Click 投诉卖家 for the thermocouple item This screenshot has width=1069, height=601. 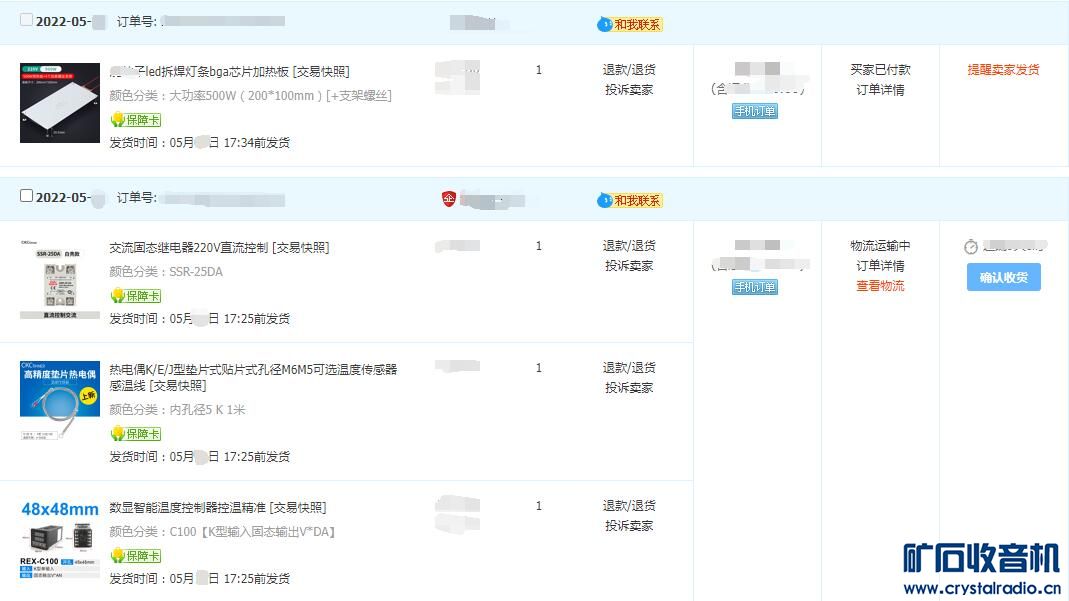(x=629, y=387)
